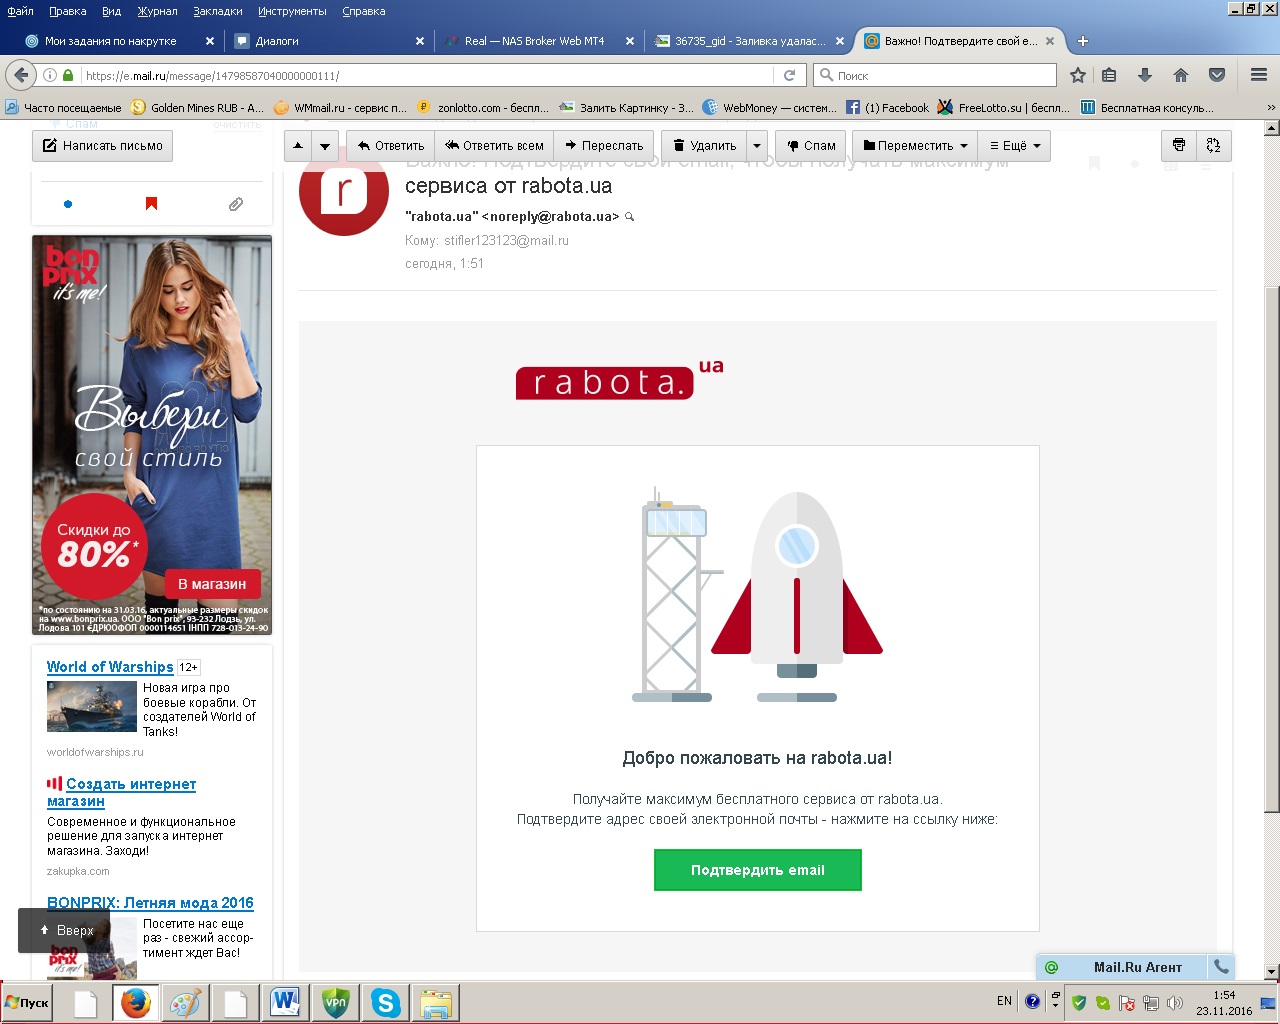Click the green Подтвердить email button
Image resolution: width=1280 pixels, height=1024 pixels.
757,870
